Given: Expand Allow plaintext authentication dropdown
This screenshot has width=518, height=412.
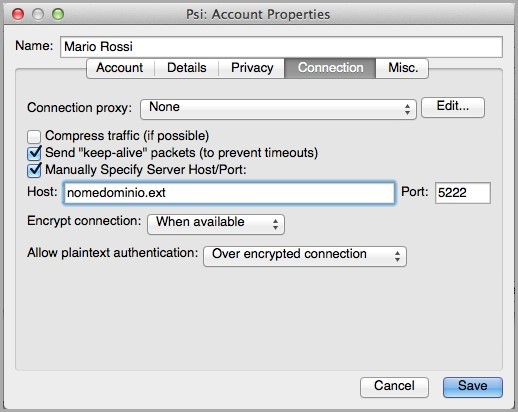Looking at the screenshot, I should point(305,256).
